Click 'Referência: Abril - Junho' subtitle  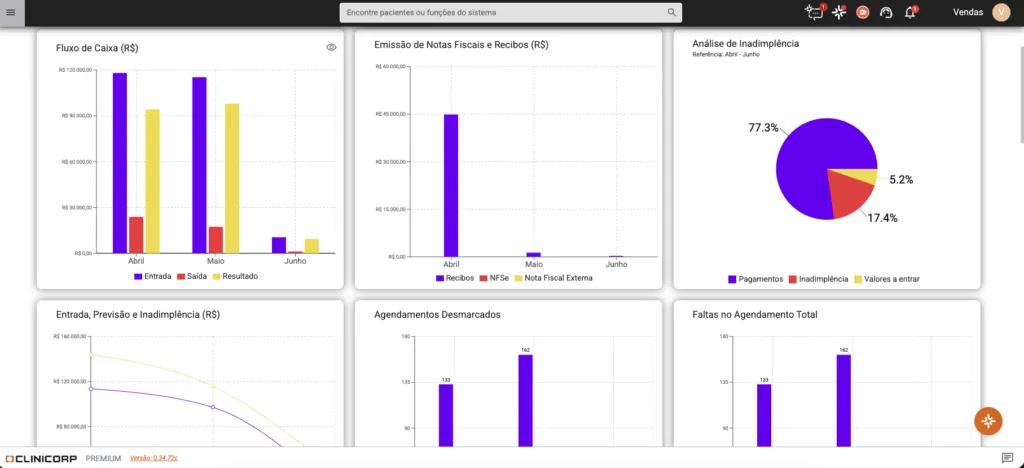coord(726,55)
